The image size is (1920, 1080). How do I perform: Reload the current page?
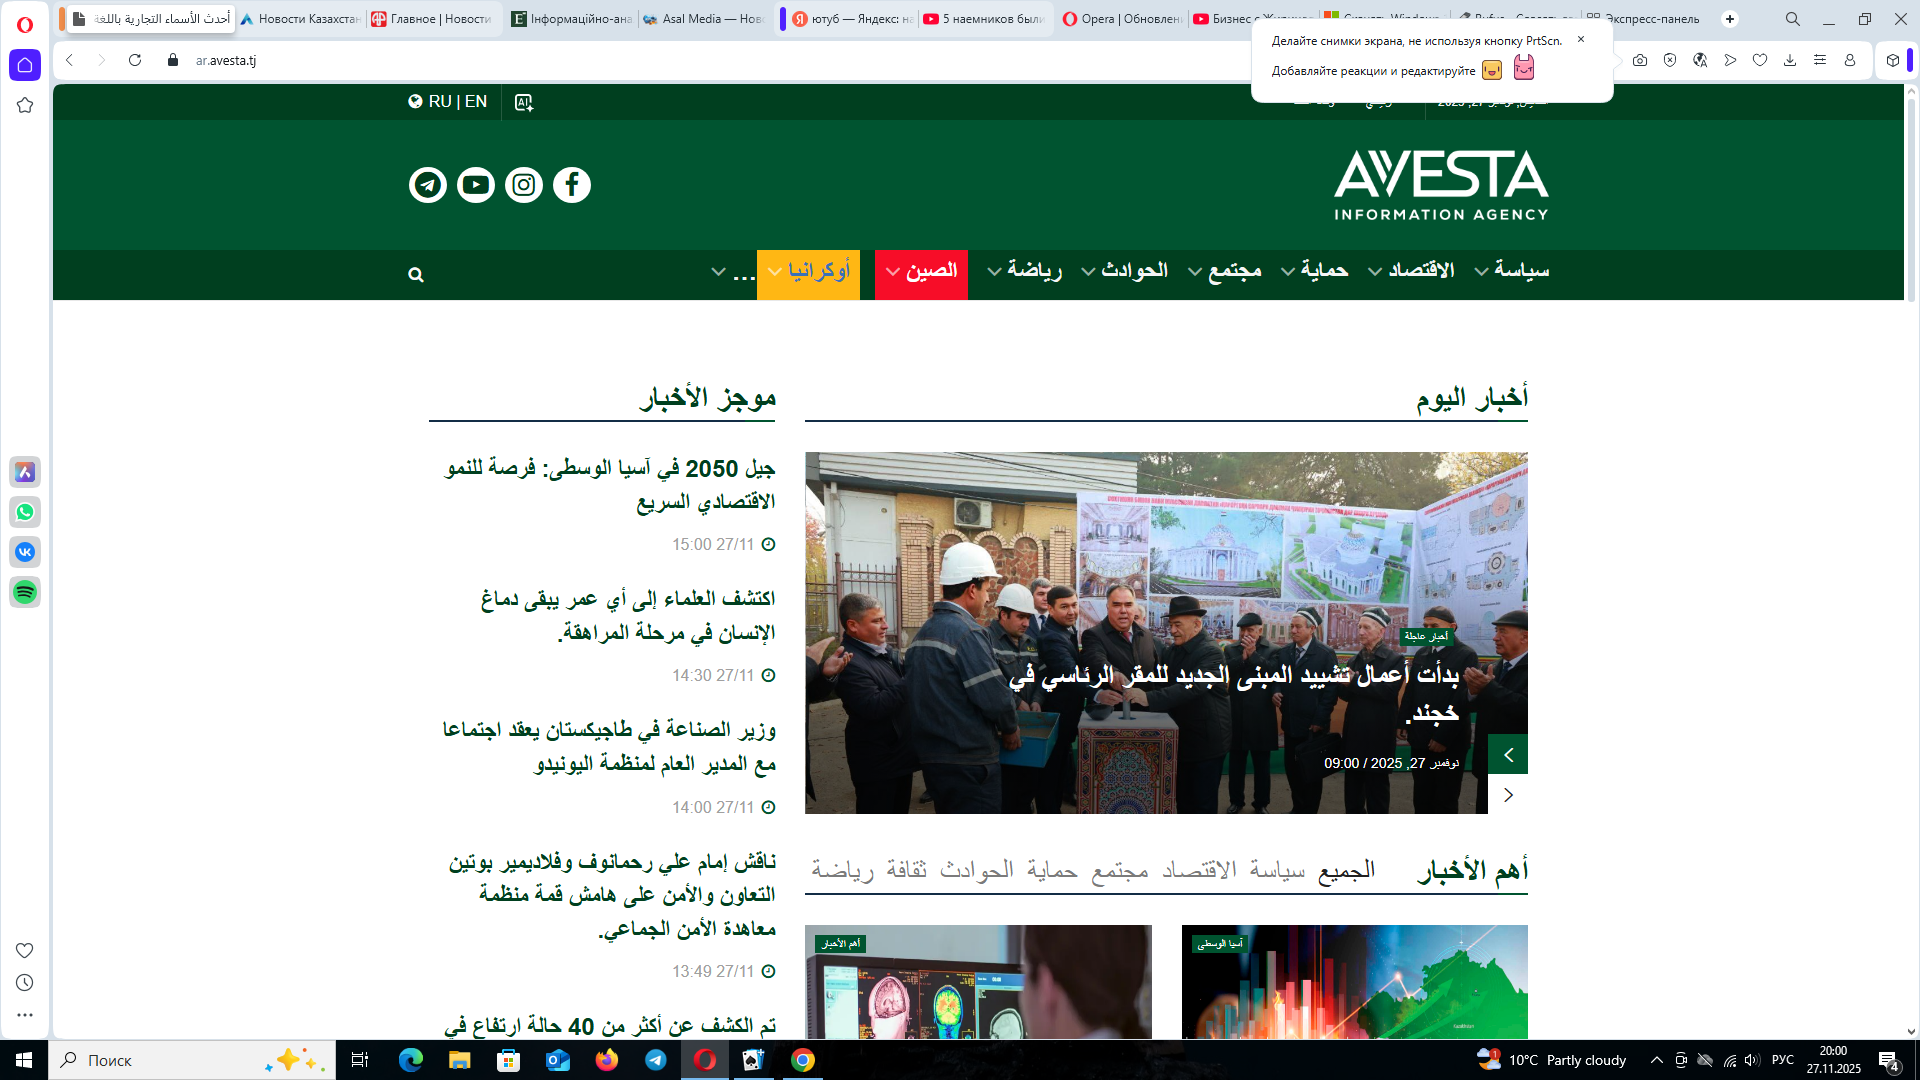tap(135, 60)
